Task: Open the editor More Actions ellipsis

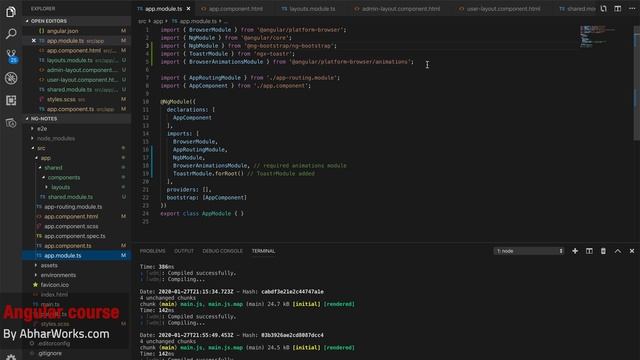Action: (632, 9)
